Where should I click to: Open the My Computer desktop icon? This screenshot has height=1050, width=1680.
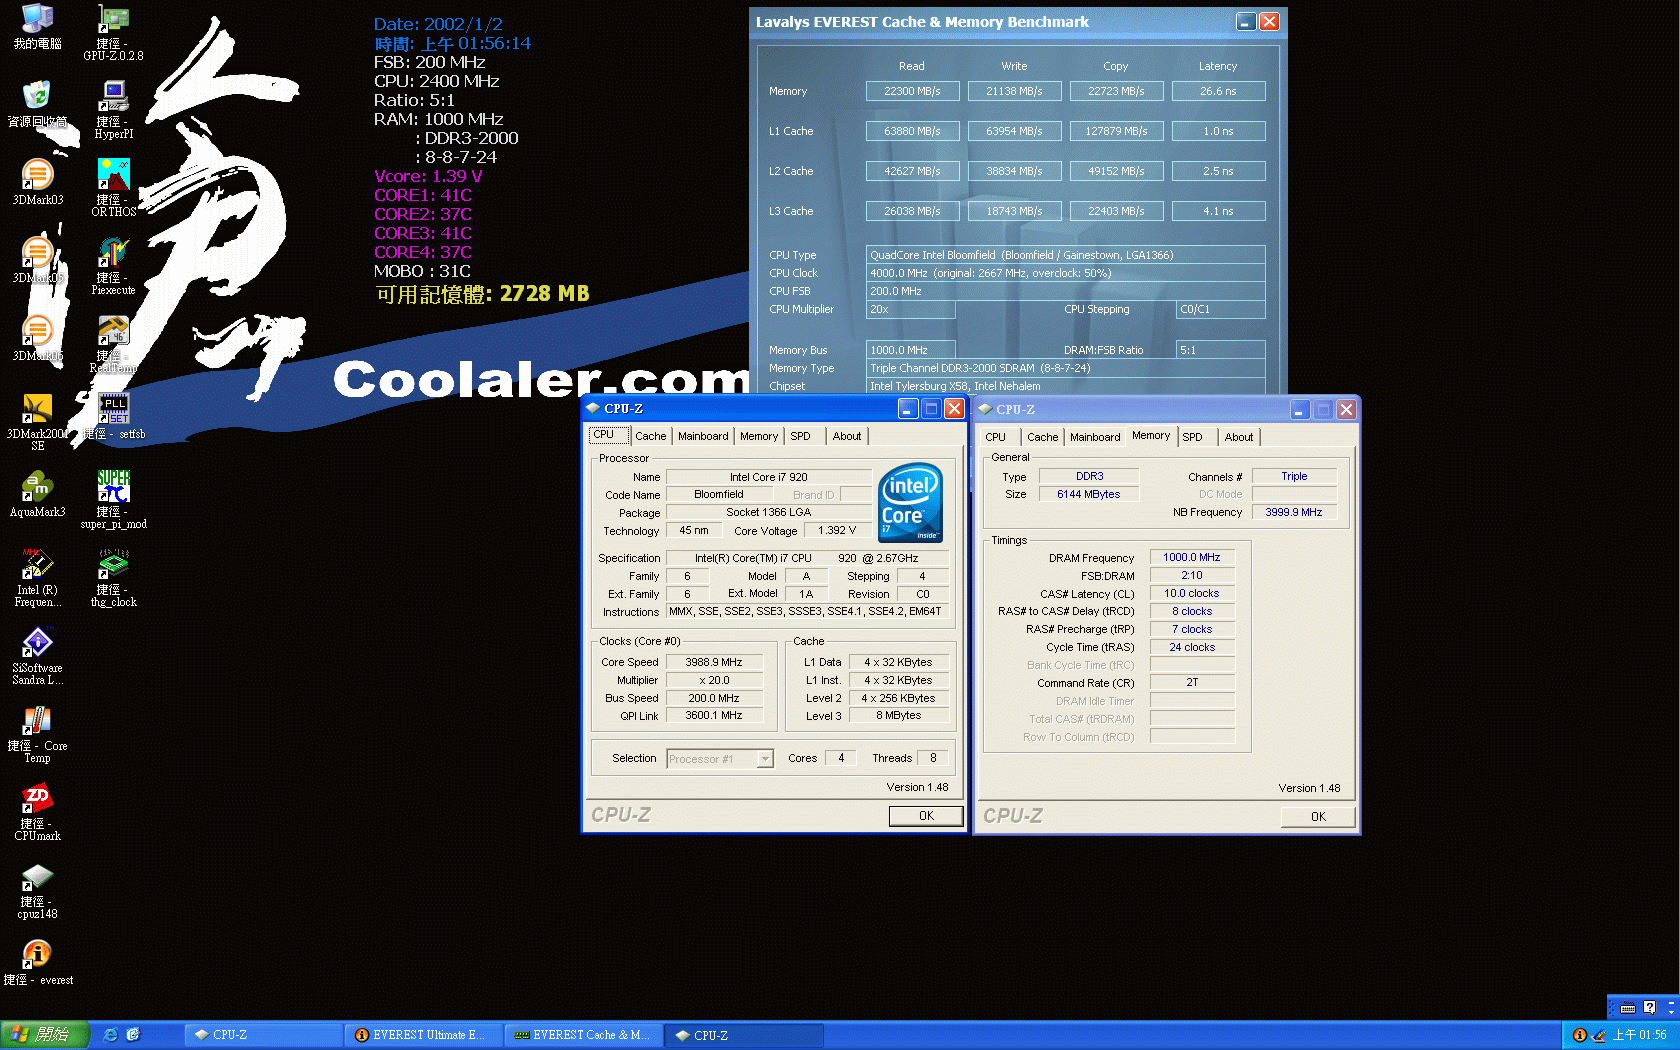click(x=37, y=26)
